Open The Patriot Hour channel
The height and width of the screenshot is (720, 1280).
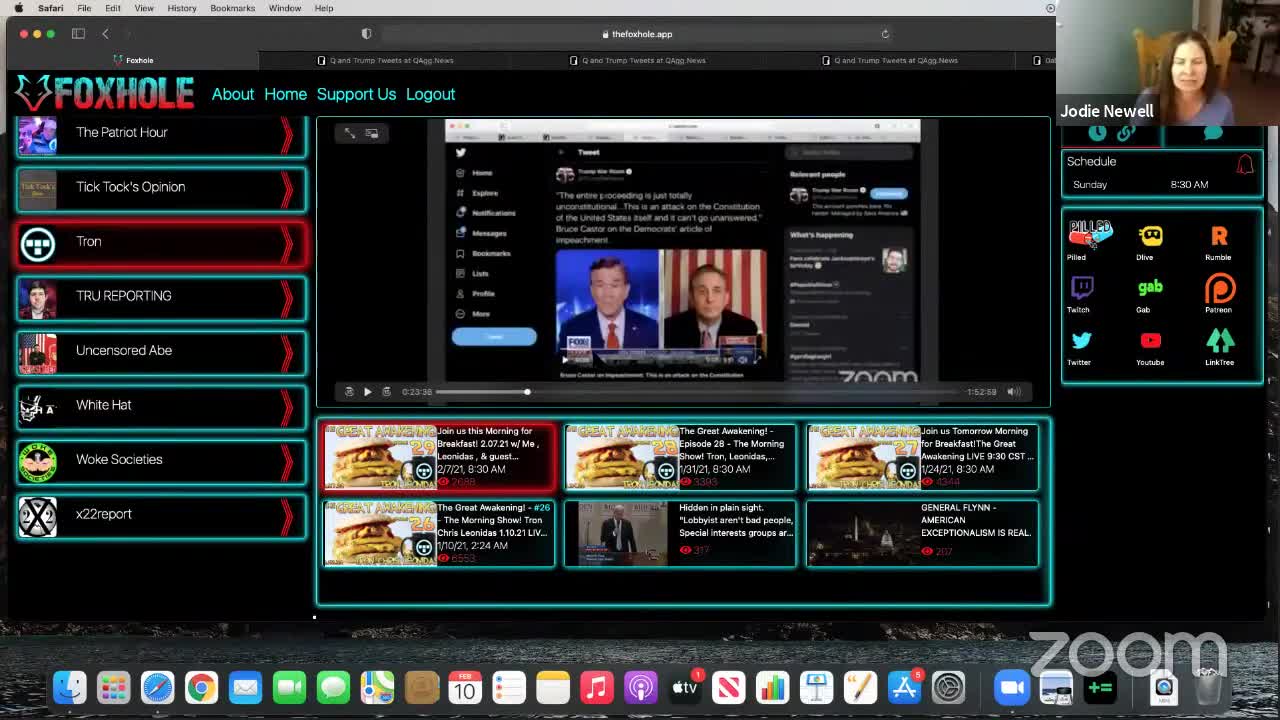(161, 133)
